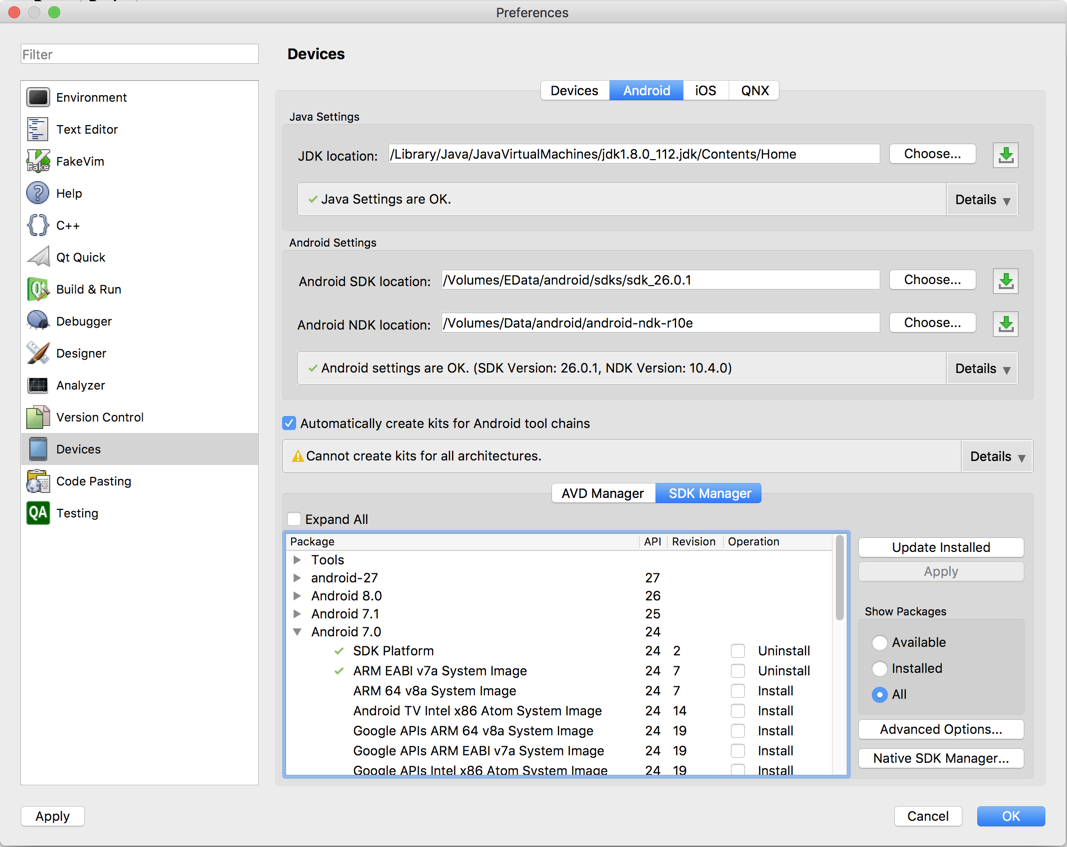Open the FakeVim settings category
Image resolution: width=1067 pixels, height=847 pixels.
tap(80, 161)
